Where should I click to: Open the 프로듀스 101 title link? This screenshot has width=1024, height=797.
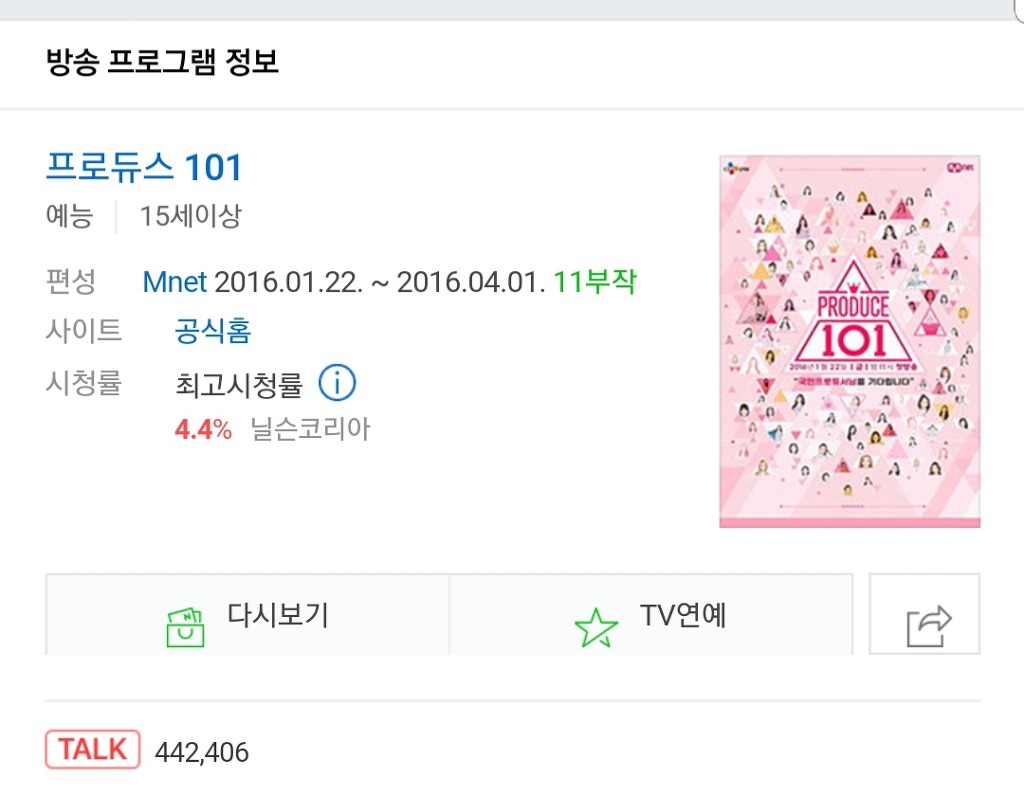143,168
